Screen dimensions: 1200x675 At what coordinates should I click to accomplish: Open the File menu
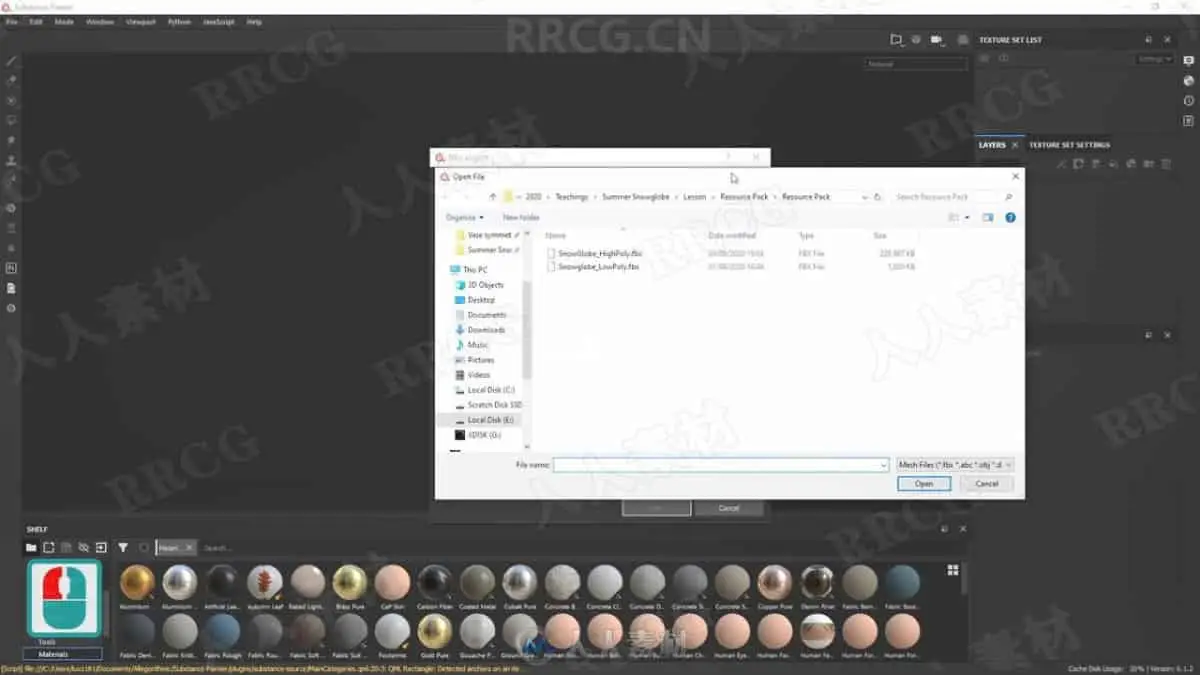(x=12, y=21)
